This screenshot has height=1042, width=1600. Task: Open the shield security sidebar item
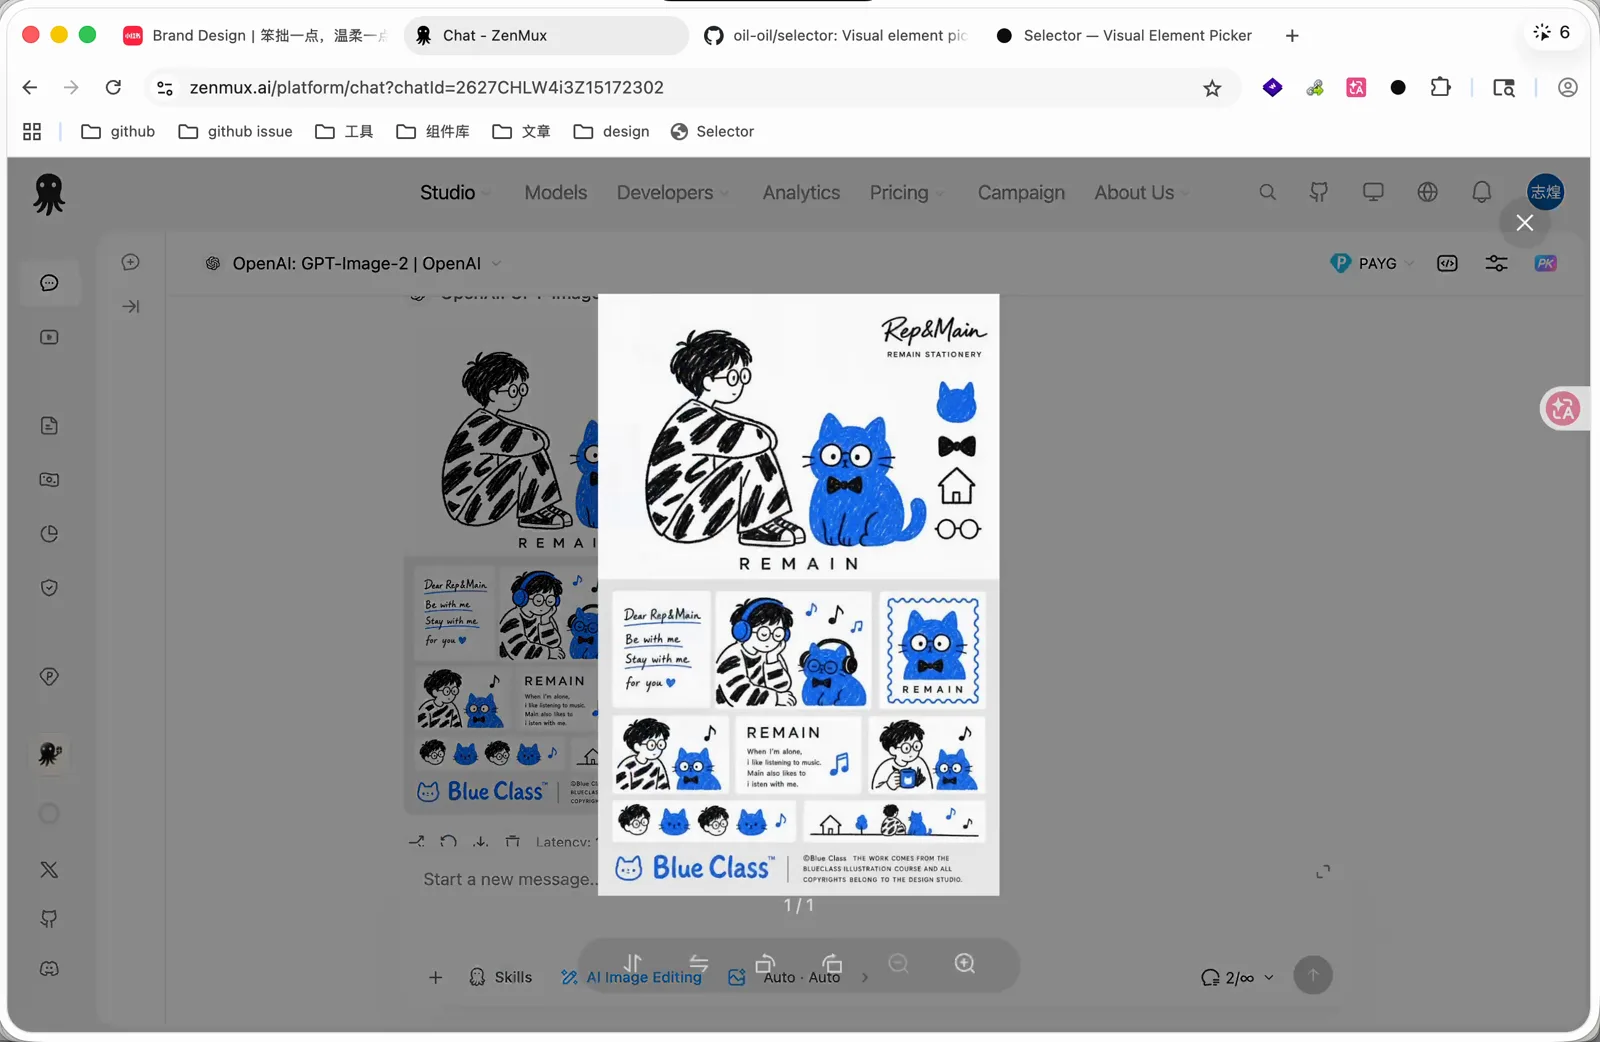pyautogui.click(x=49, y=588)
